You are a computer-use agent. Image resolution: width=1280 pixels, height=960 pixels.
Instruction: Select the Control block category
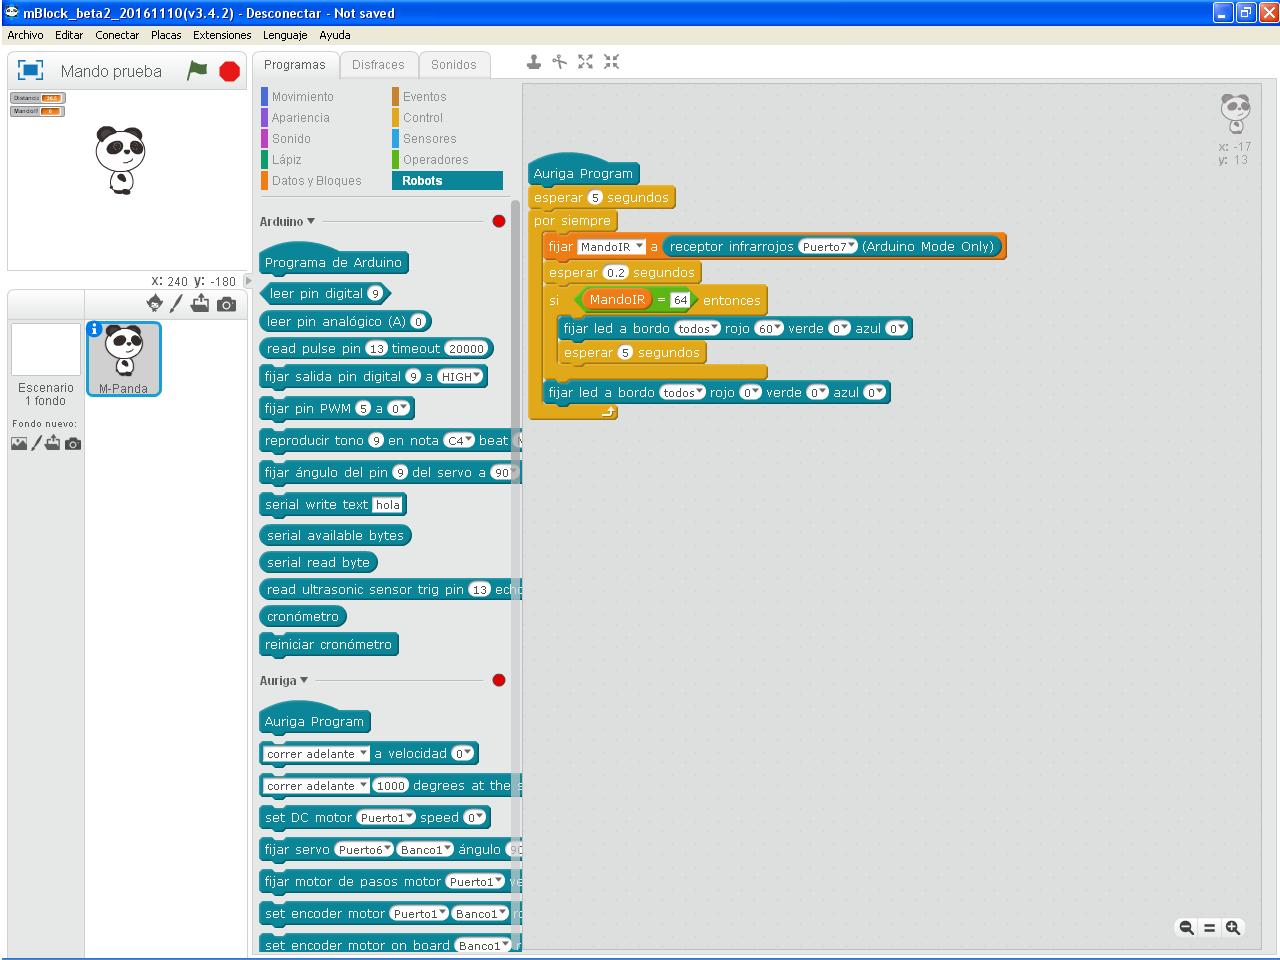(423, 117)
